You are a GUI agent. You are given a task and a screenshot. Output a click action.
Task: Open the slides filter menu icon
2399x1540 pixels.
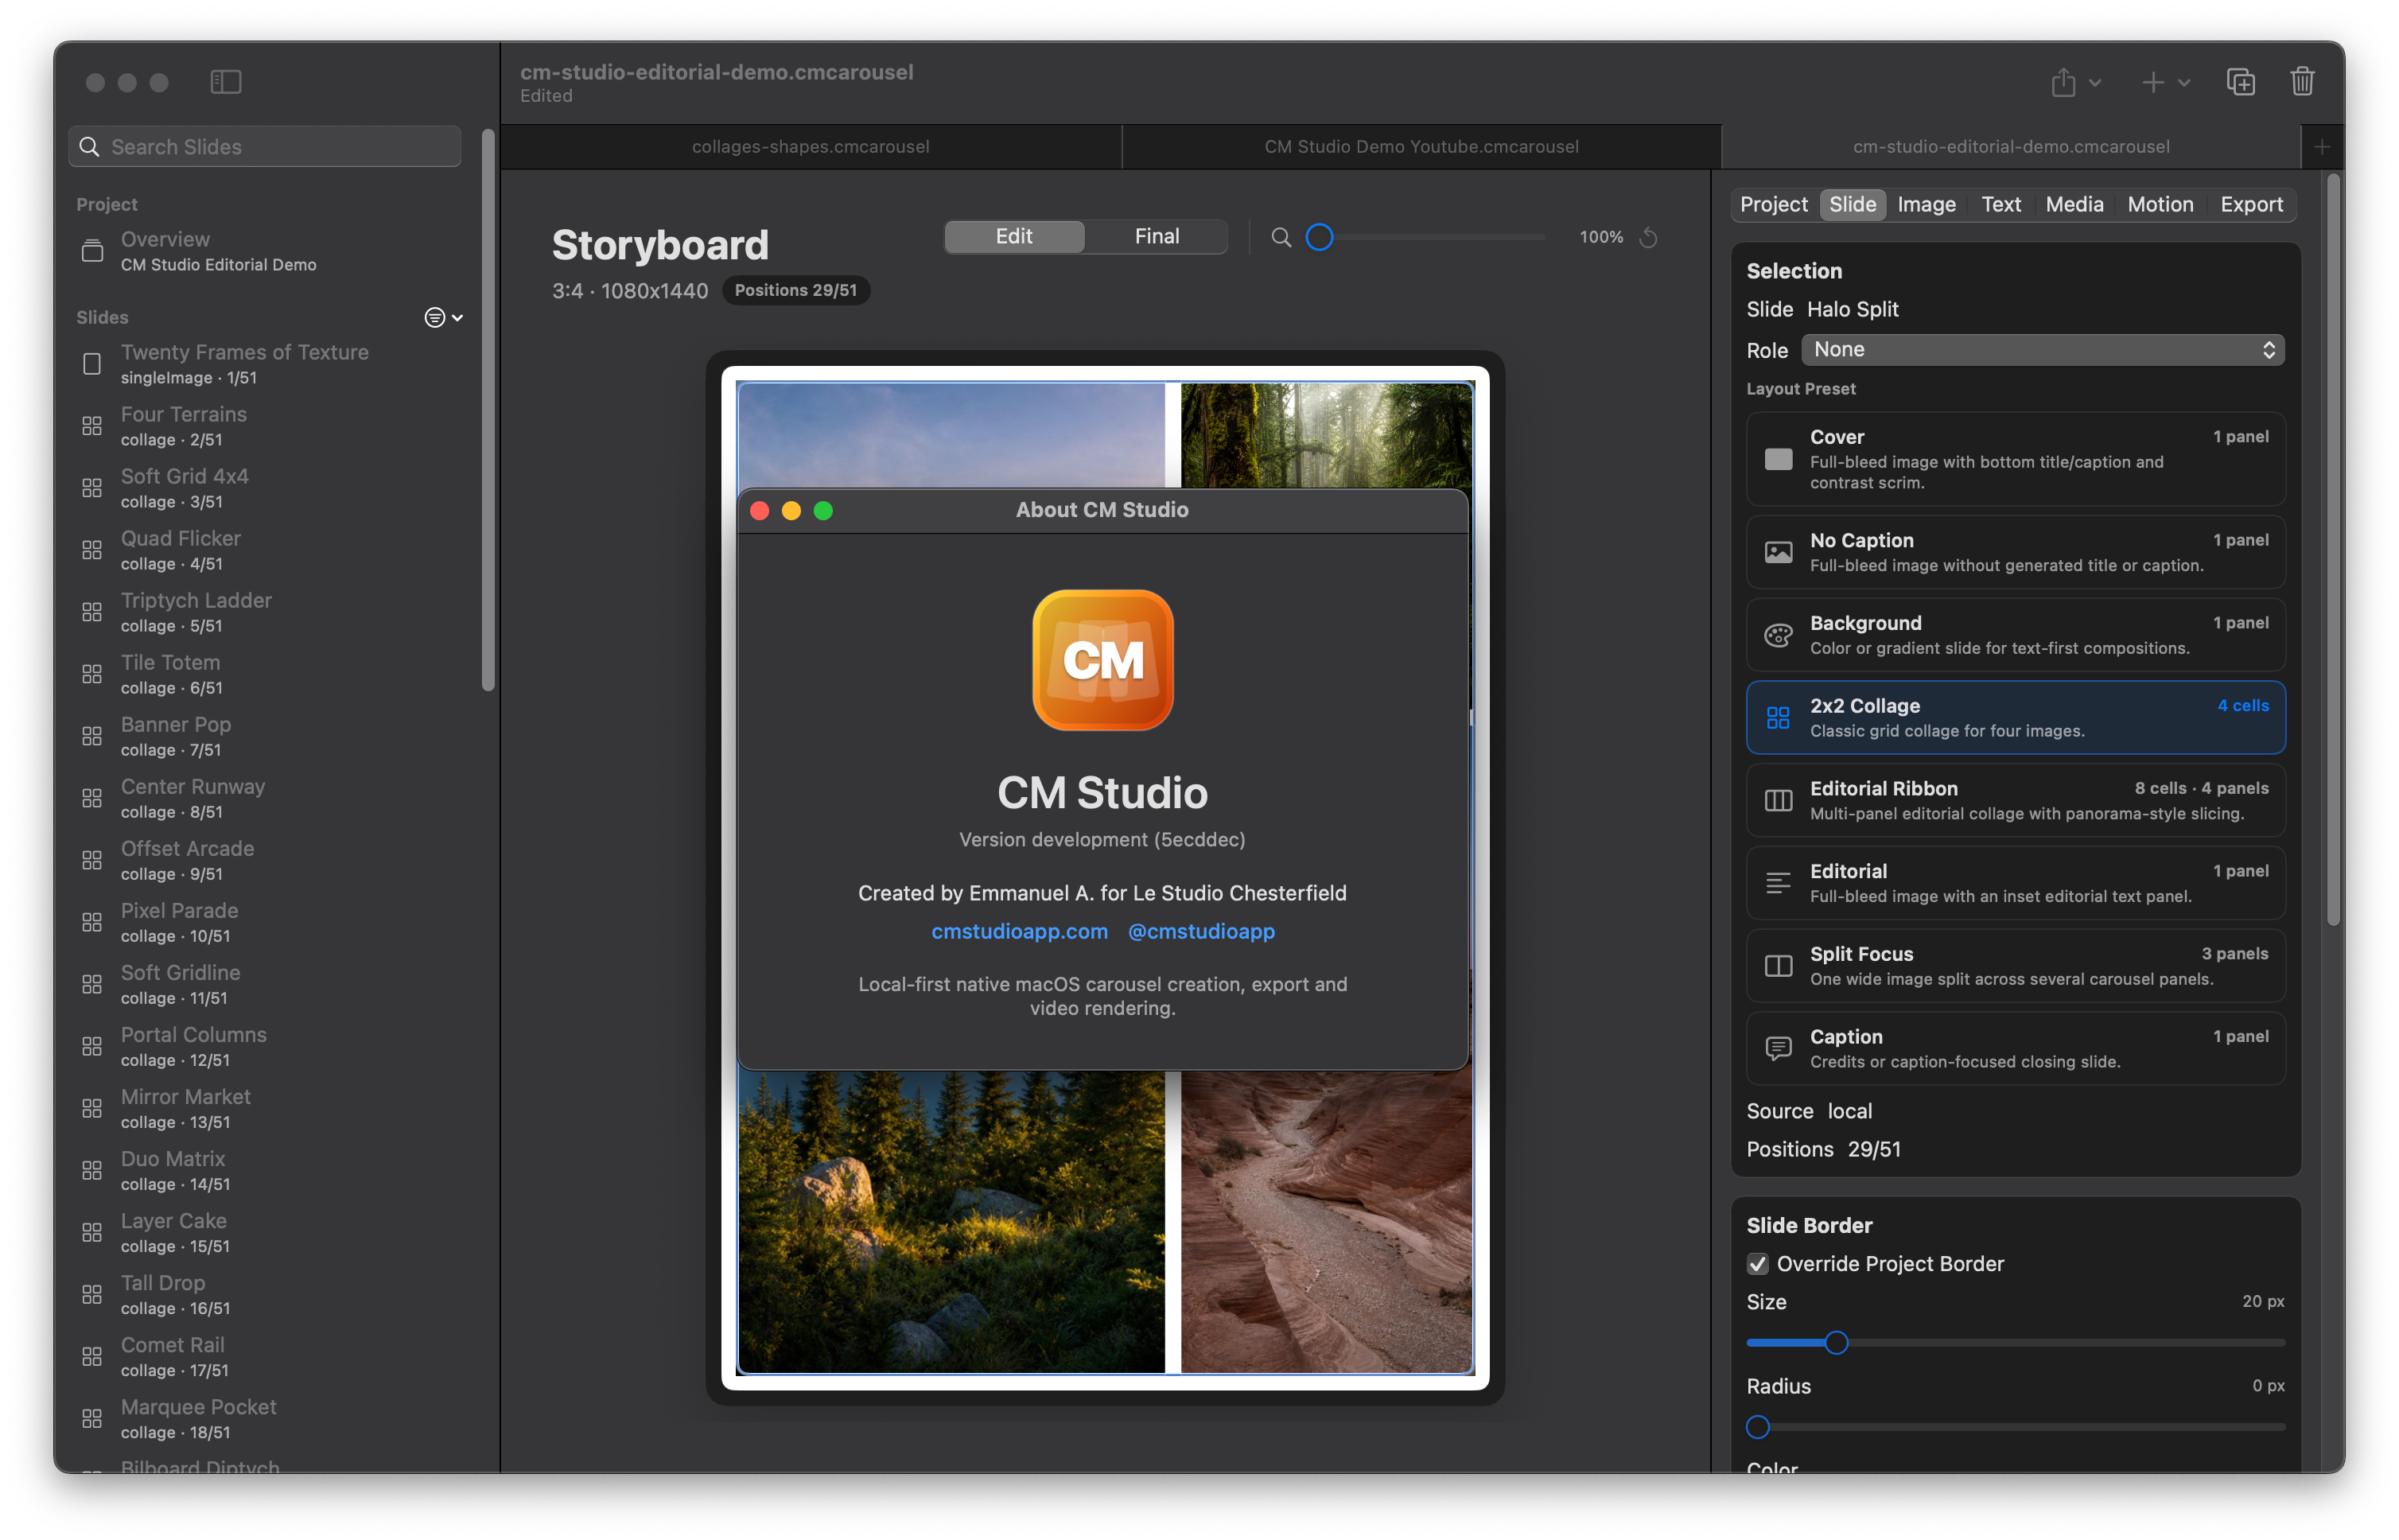pyautogui.click(x=443, y=317)
